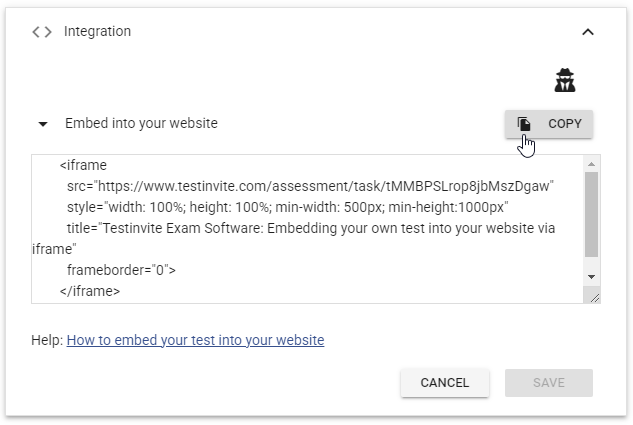Click inside the iframe embed code box

308,228
